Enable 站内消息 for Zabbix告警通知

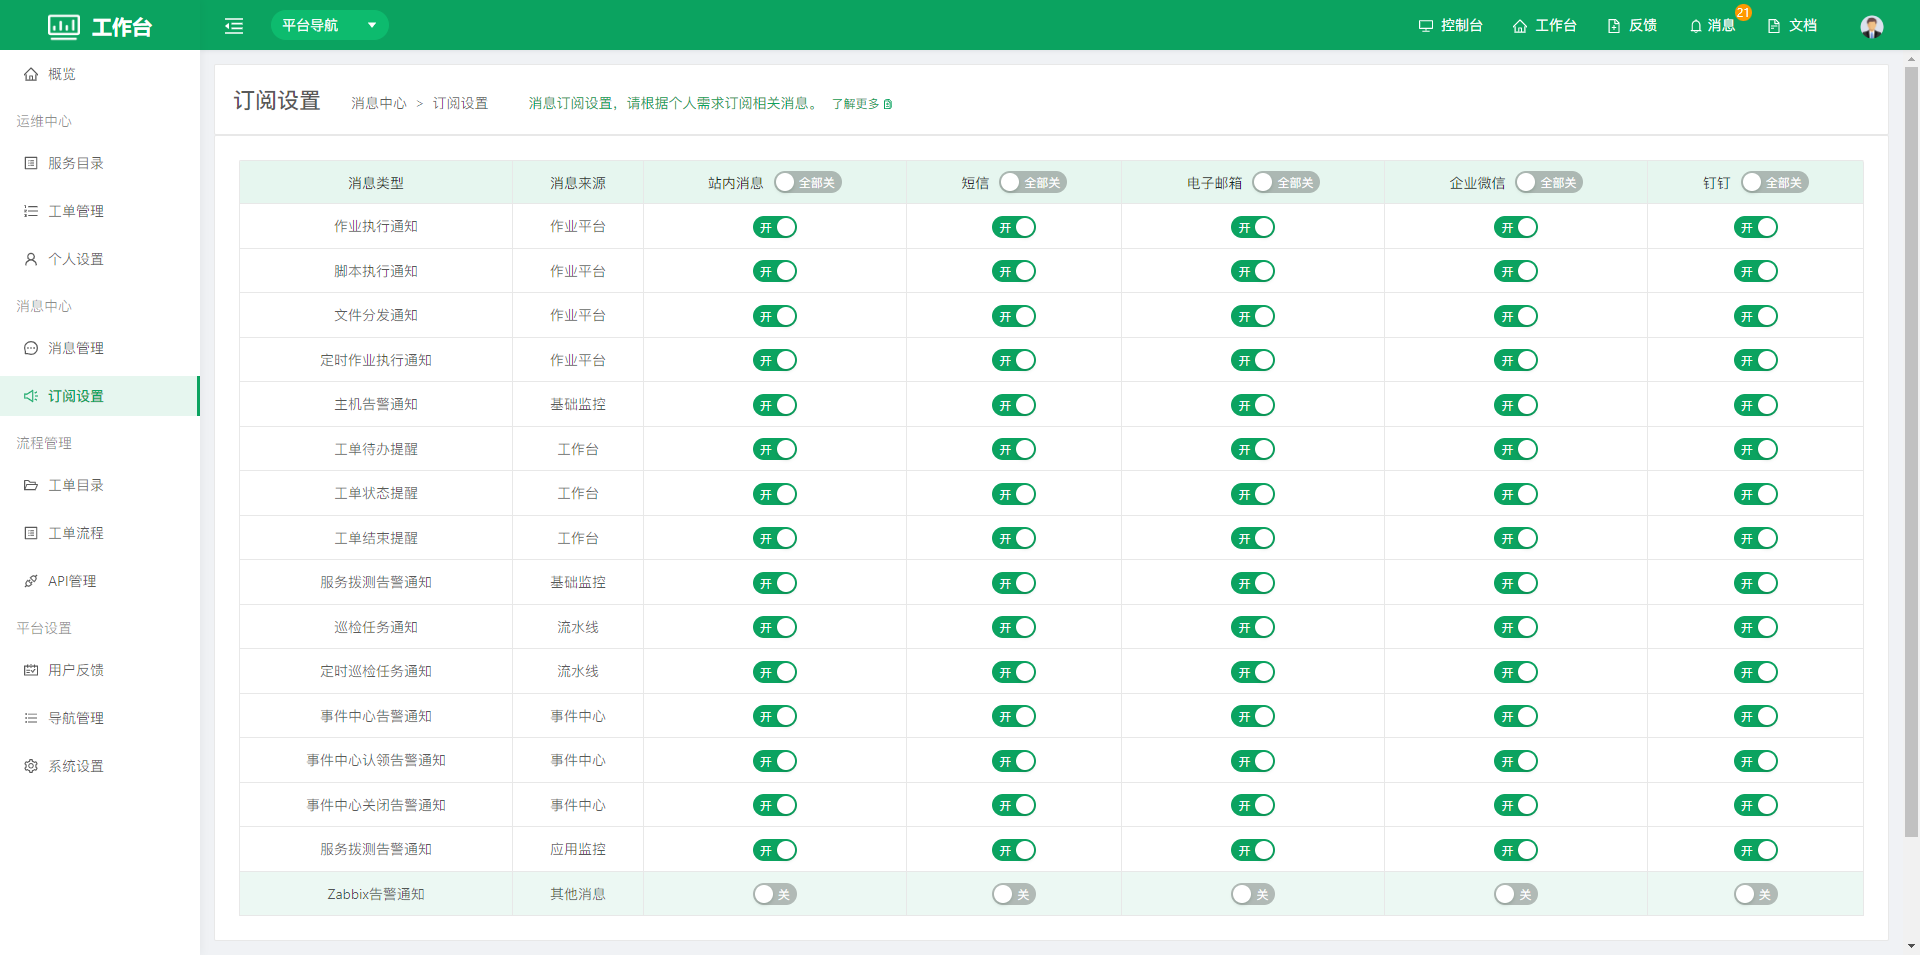[x=775, y=894]
